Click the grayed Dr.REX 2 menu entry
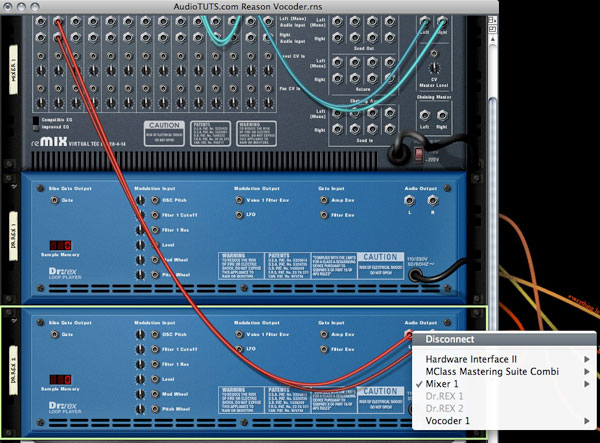Image resolution: width=600 pixels, height=443 pixels. tap(504, 409)
